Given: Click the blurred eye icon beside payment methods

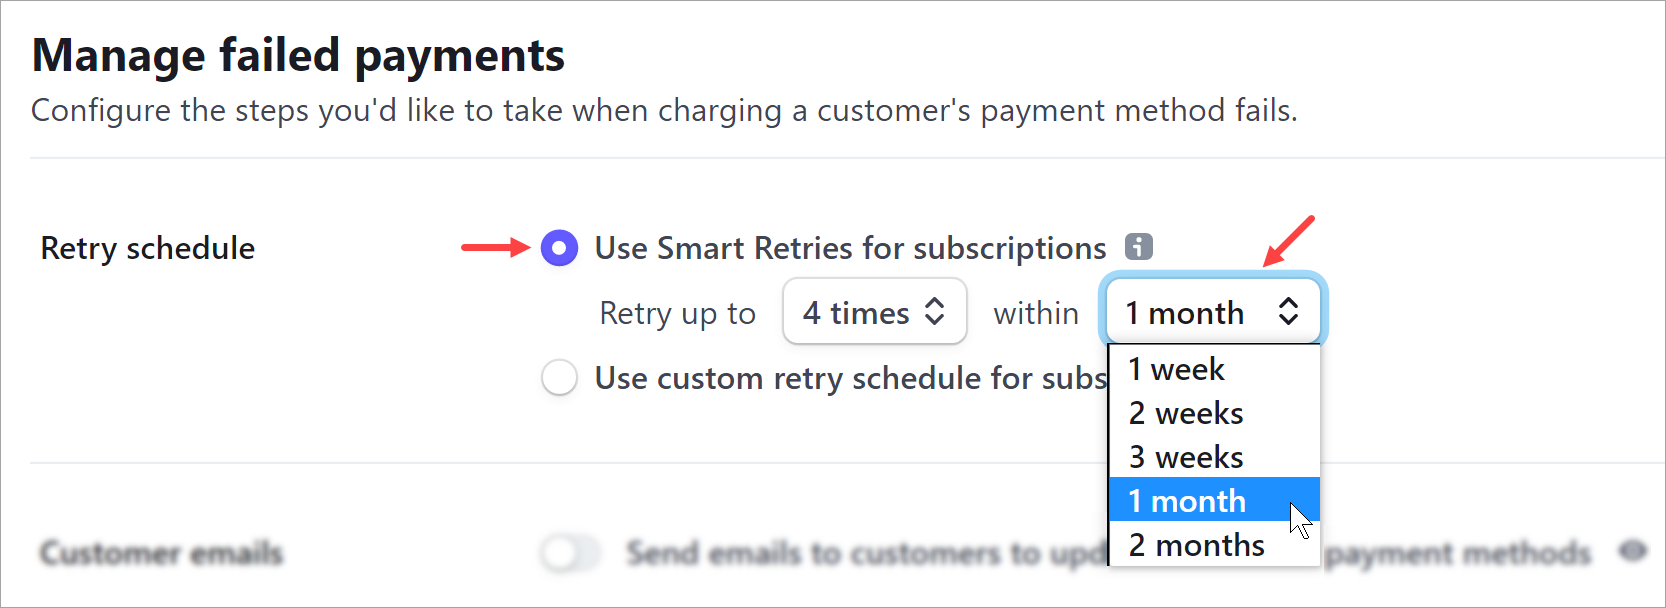Looking at the screenshot, I should pyautogui.click(x=1633, y=551).
